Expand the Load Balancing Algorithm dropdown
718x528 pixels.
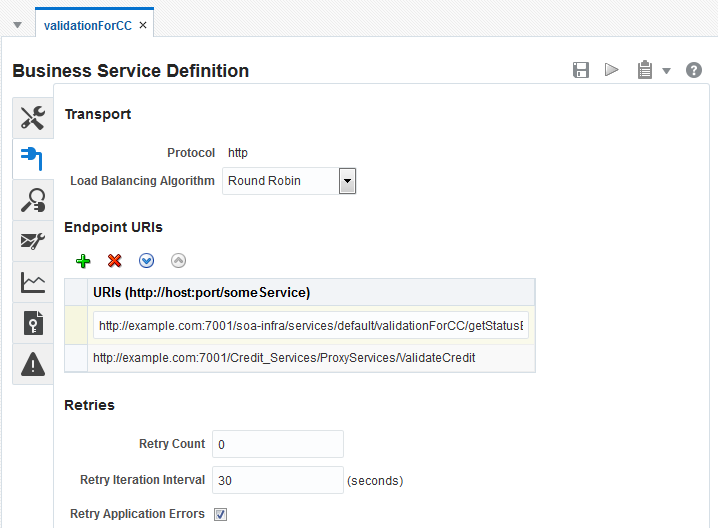click(347, 181)
